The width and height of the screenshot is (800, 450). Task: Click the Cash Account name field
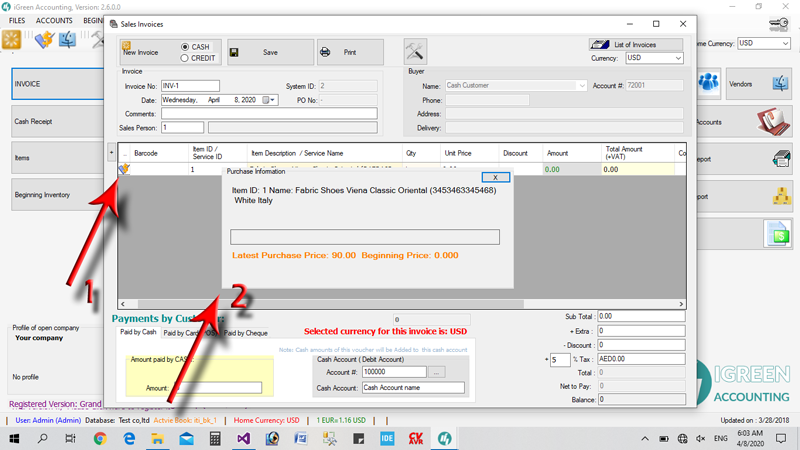[x=413, y=388]
